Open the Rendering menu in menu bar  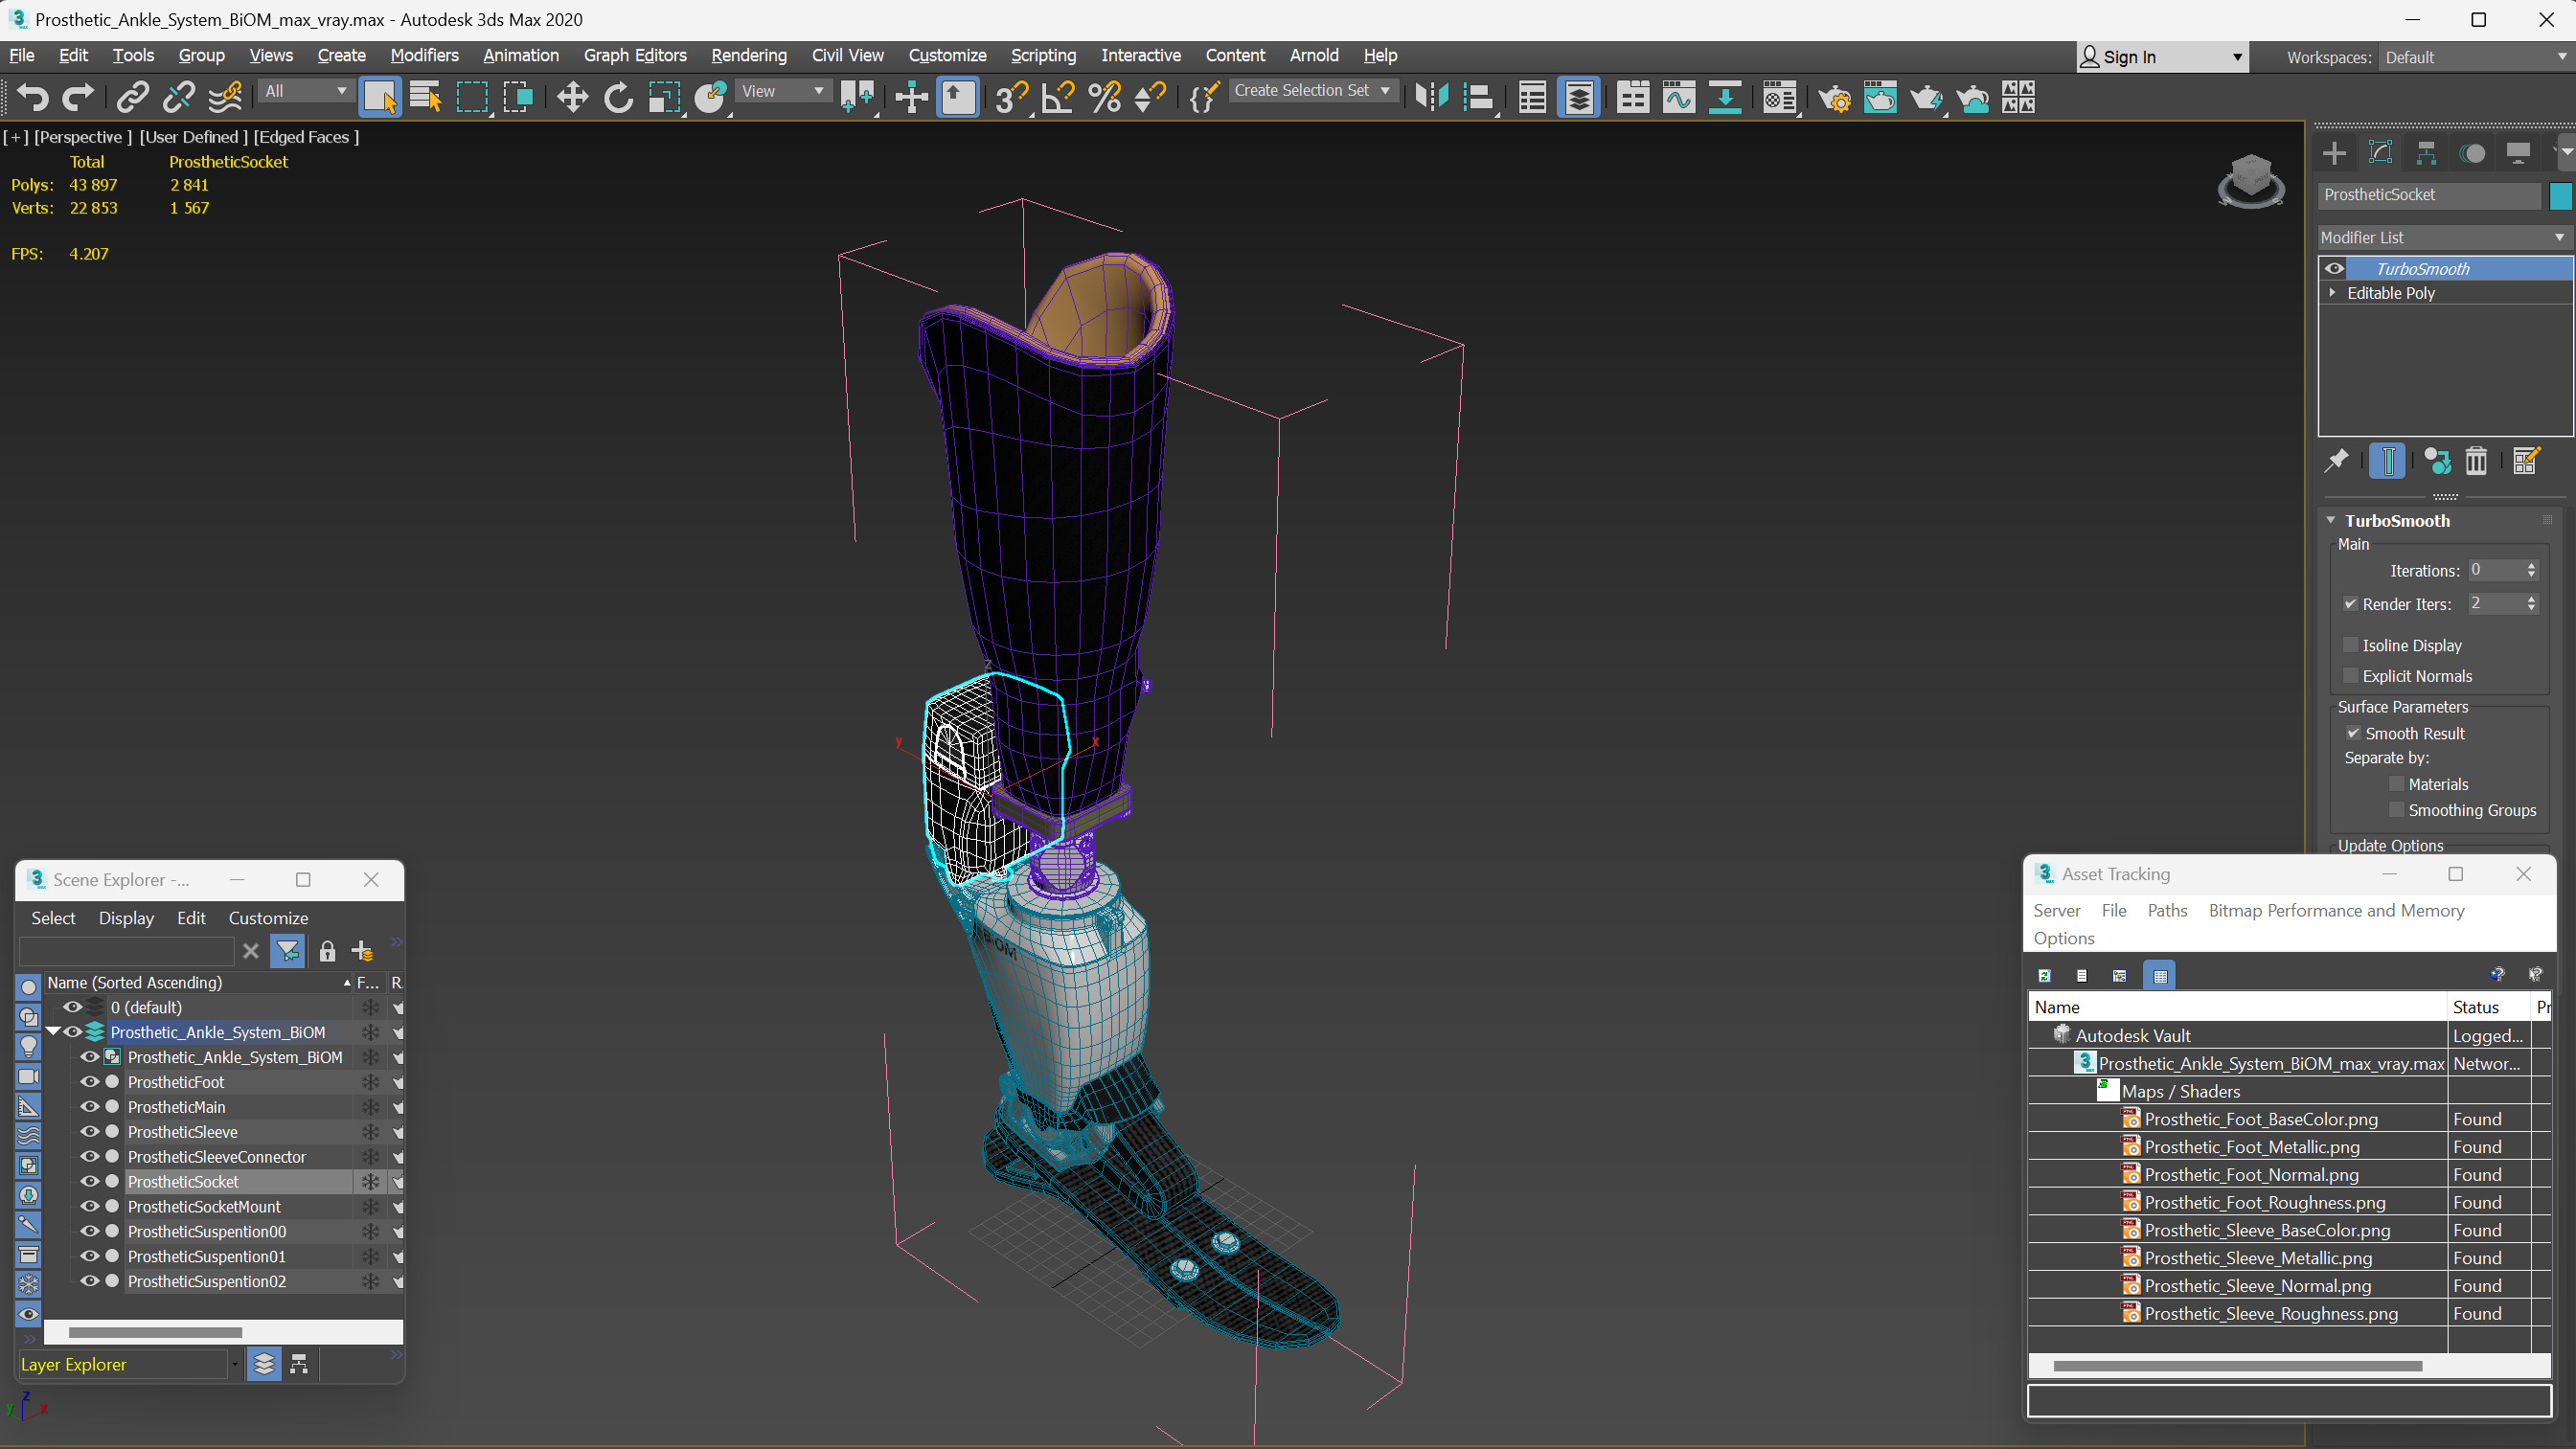748,55
